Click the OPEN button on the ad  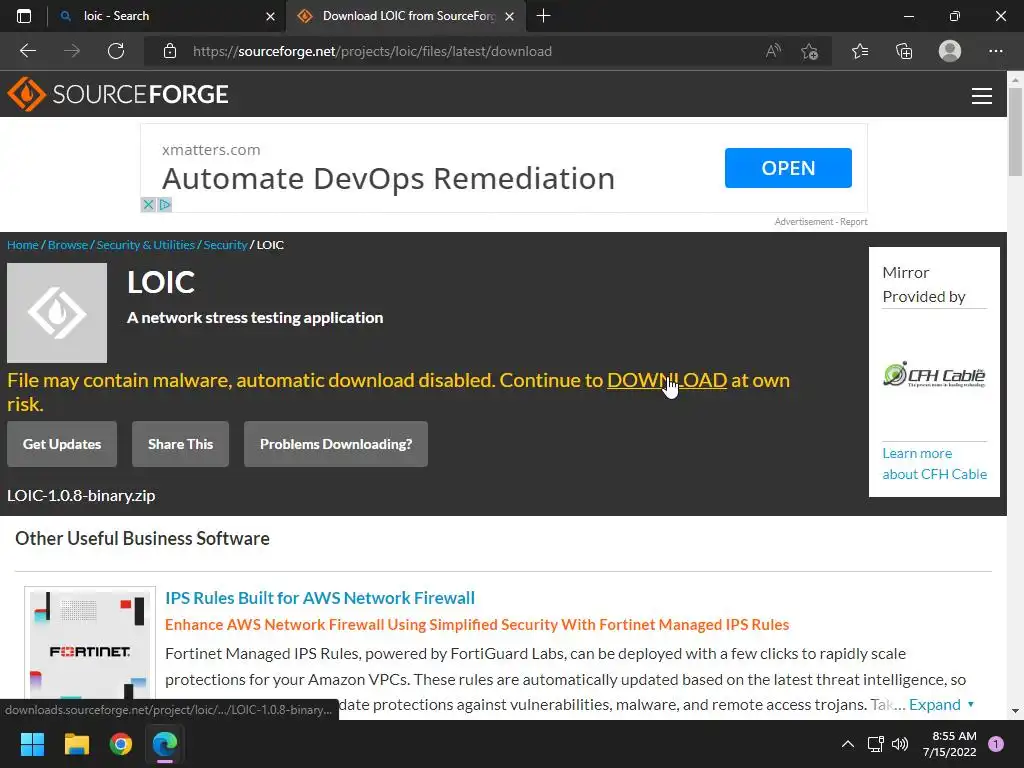click(x=788, y=168)
